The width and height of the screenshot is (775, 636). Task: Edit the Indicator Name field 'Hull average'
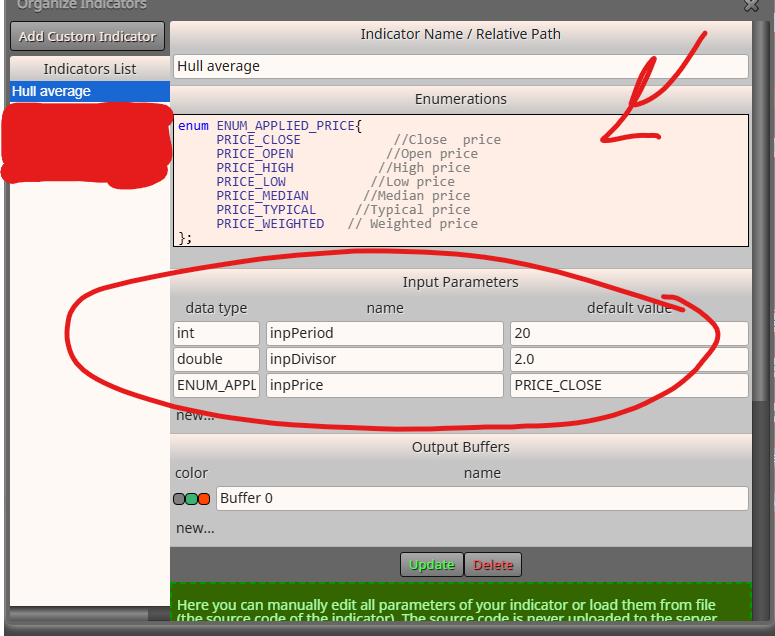[x=461, y=66]
